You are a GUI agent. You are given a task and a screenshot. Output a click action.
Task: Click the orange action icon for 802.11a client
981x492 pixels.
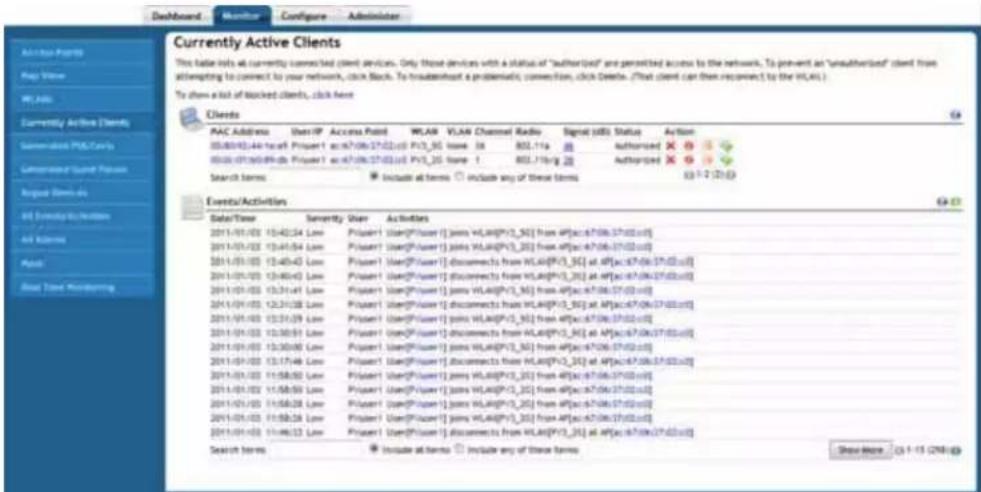[710, 145]
